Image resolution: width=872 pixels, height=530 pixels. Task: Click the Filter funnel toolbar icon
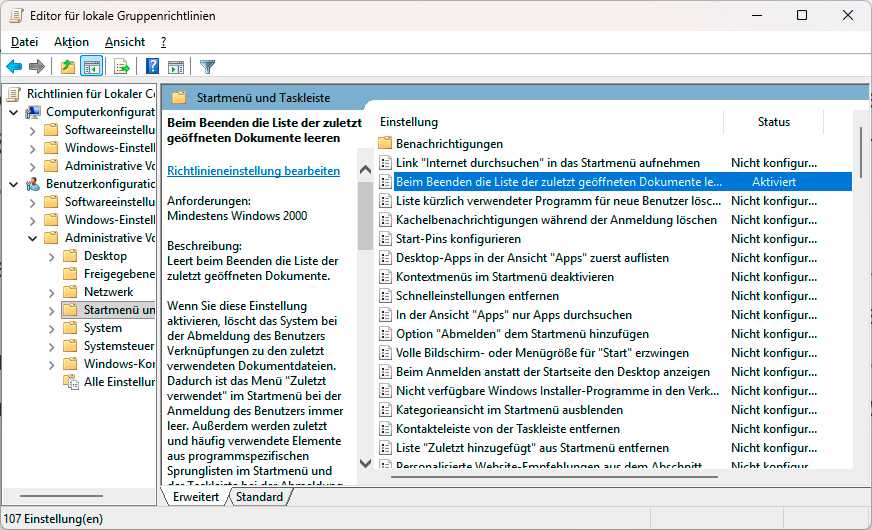pyautogui.click(x=207, y=67)
